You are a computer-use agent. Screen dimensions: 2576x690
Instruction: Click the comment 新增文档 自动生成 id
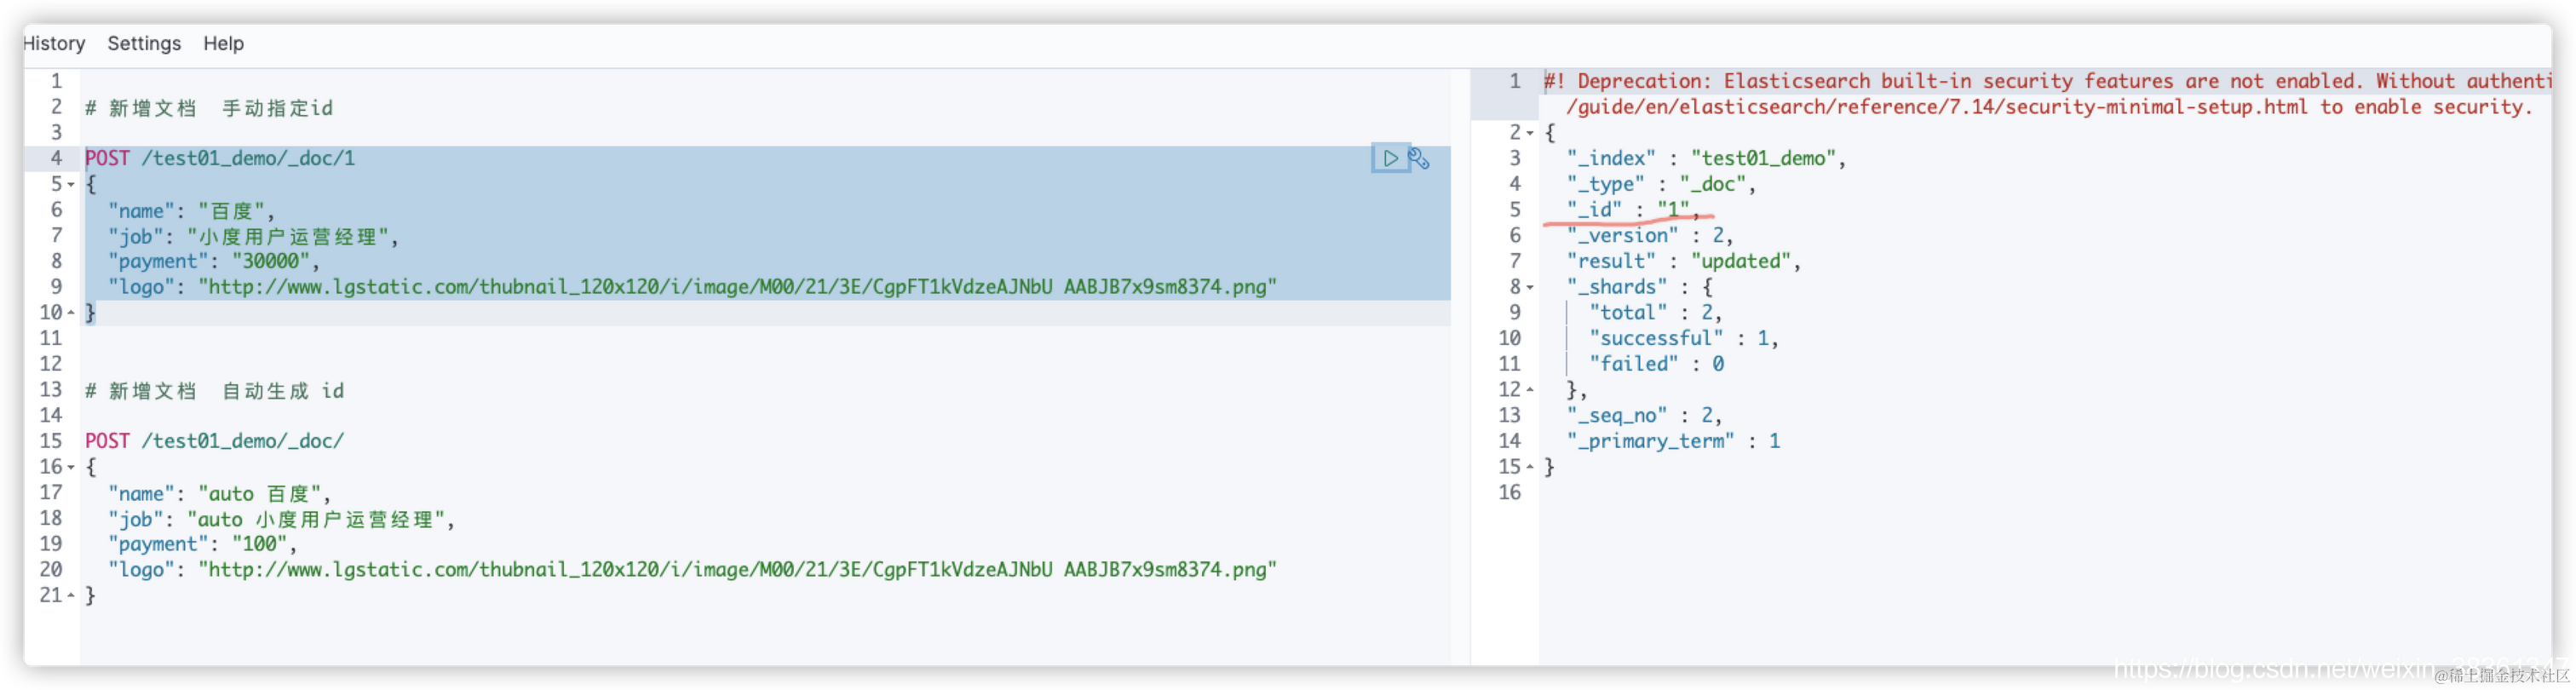coord(215,391)
